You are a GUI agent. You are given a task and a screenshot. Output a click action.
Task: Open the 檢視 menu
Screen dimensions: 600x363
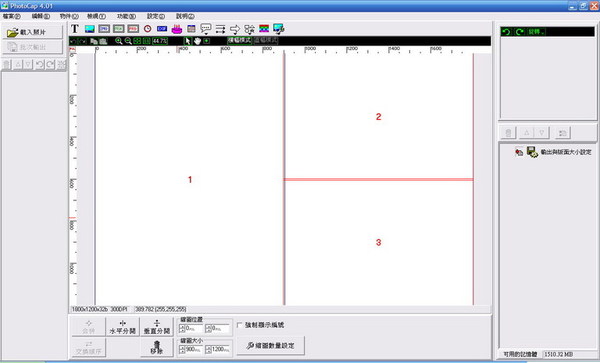coord(96,16)
